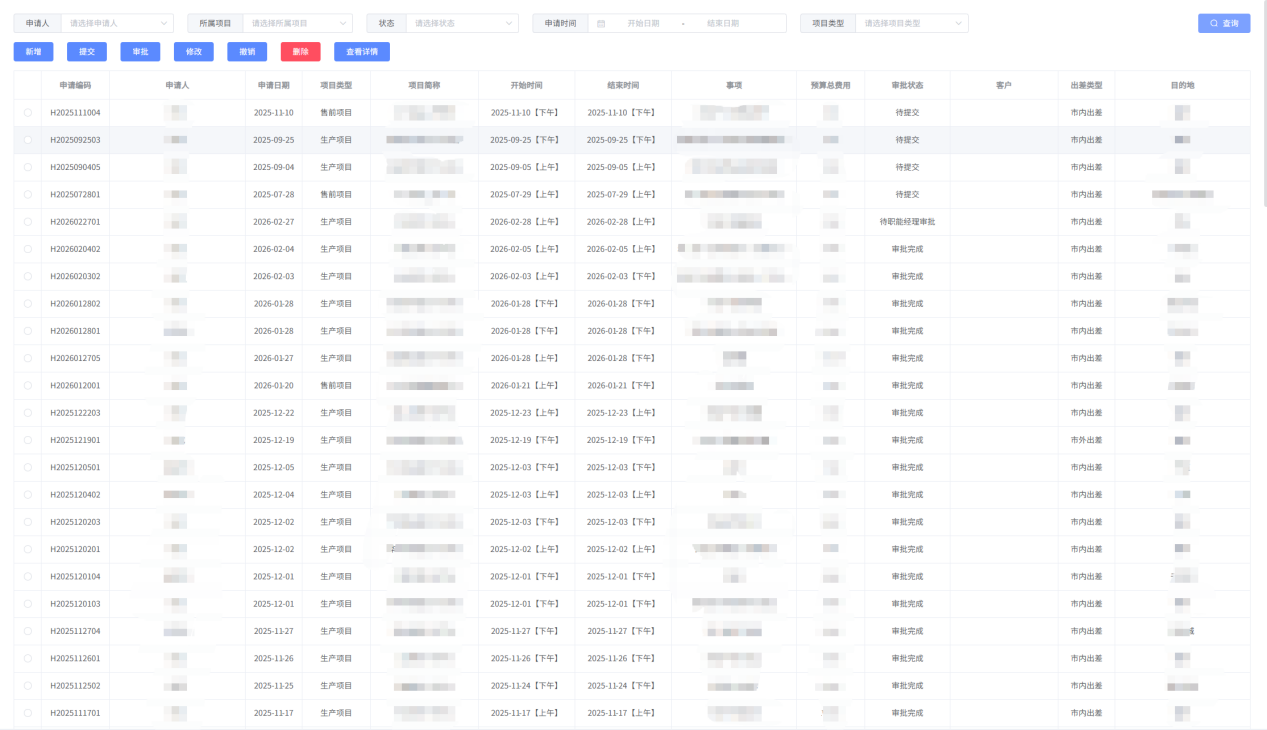Click the calendar icon in 申请时间 picker
This screenshot has height=730, width=1267.
point(601,23)
